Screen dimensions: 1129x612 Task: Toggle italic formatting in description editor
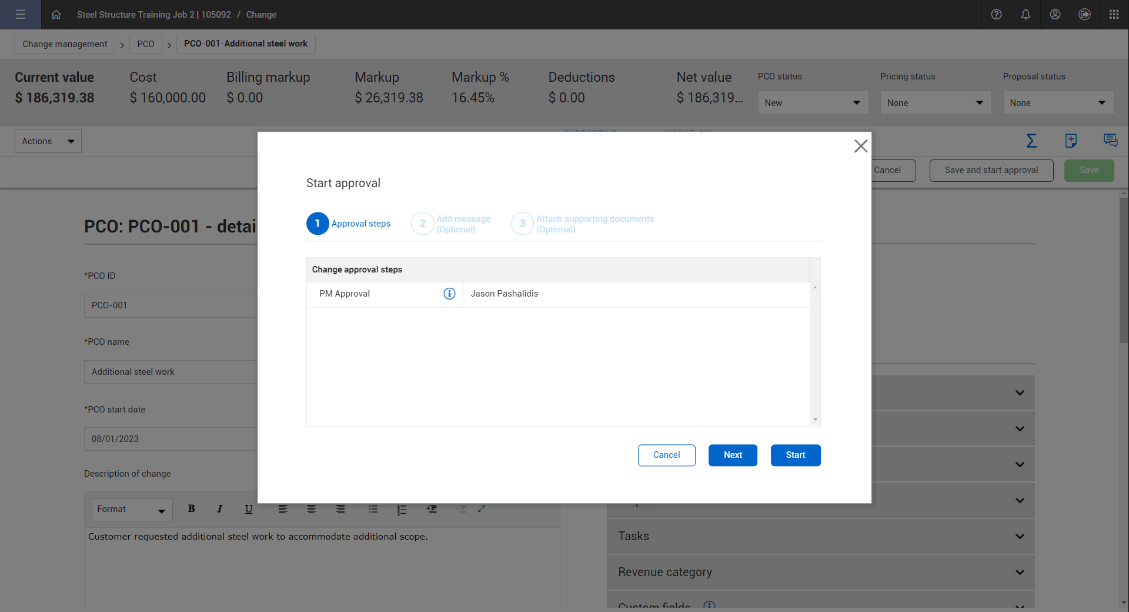coord(219,509)
